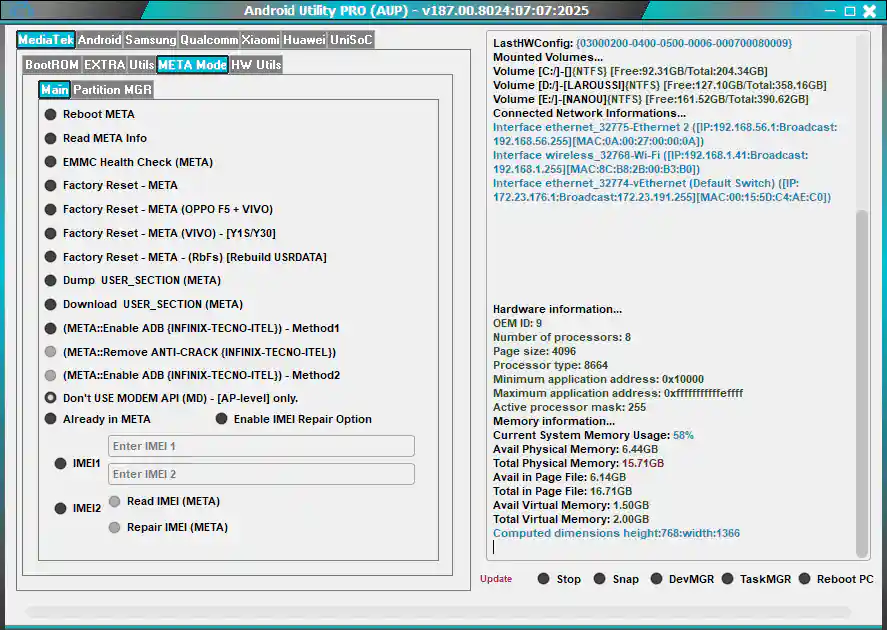This screenshot has height=630, width=887.
Task: Select Factory Reset META Rebuild USRDATA
Action: point(186,257)
